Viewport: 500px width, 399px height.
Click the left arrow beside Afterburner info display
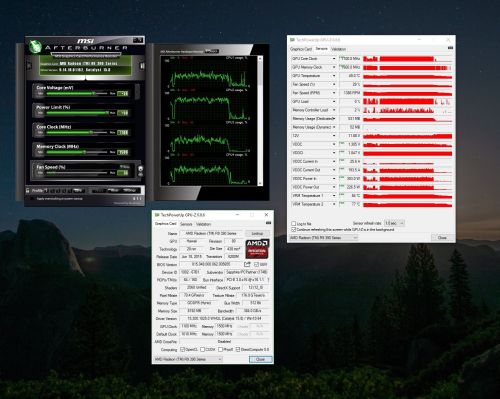[29, 66]
